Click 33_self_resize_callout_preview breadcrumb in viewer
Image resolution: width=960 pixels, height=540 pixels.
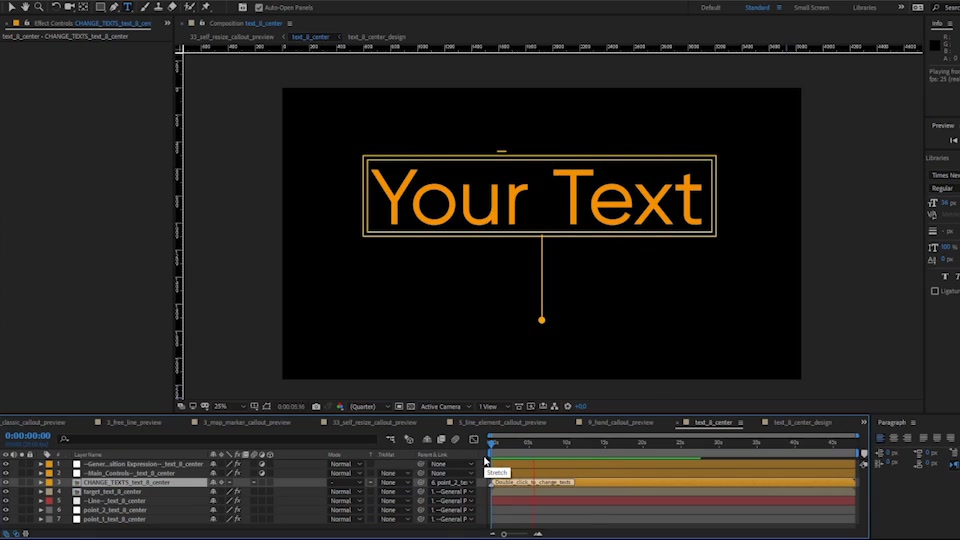231,37
